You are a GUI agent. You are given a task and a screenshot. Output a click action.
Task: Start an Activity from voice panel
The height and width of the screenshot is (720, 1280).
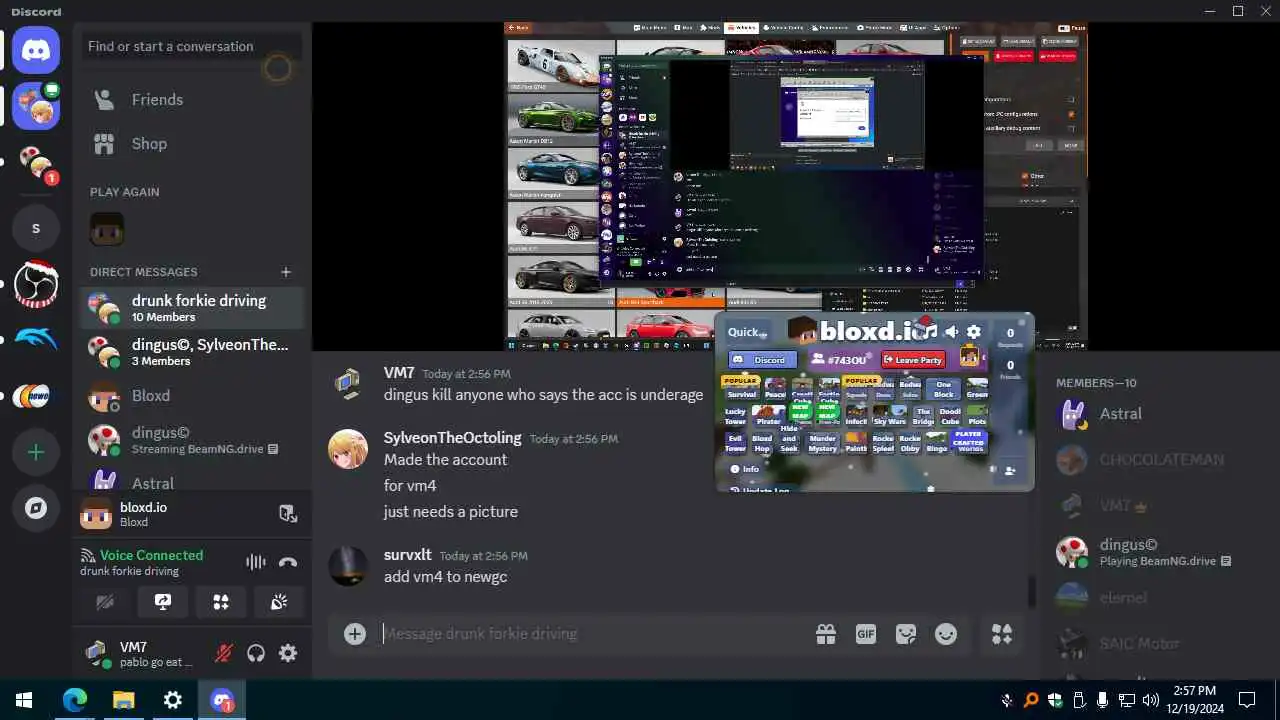(x=221, y=602)
